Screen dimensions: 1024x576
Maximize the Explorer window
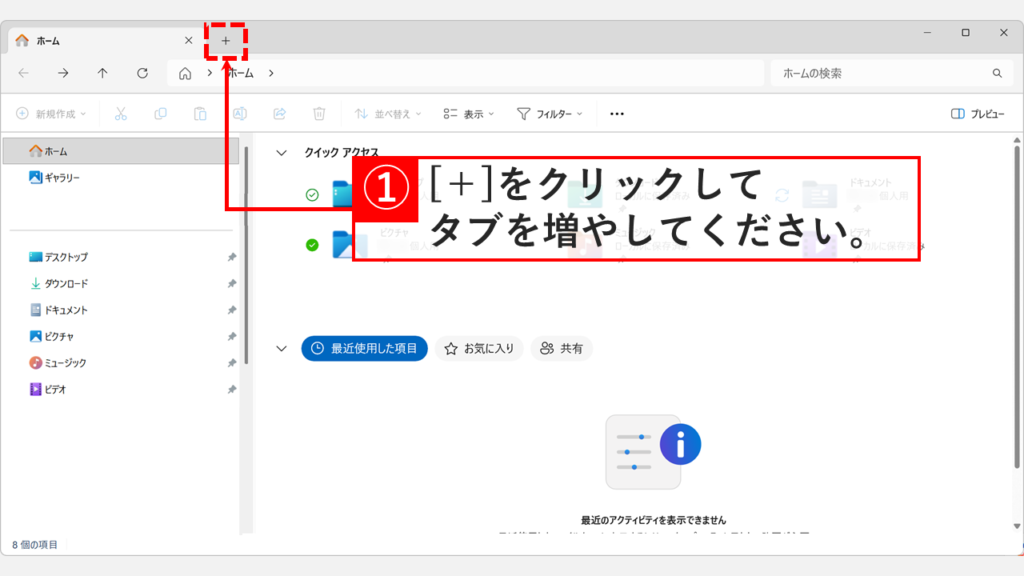tap(965, 33)
